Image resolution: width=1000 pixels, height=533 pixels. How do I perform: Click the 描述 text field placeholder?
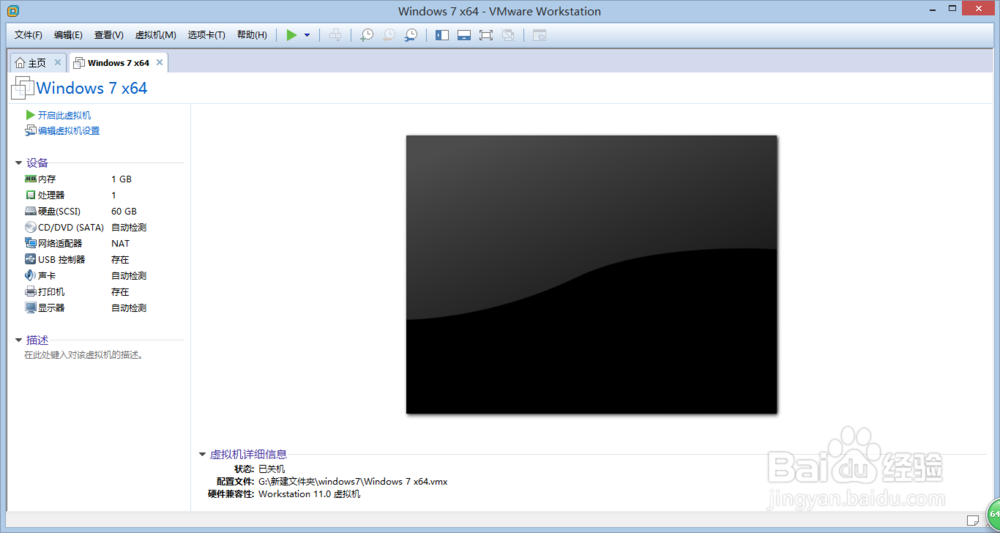click(x=84, y=355)
